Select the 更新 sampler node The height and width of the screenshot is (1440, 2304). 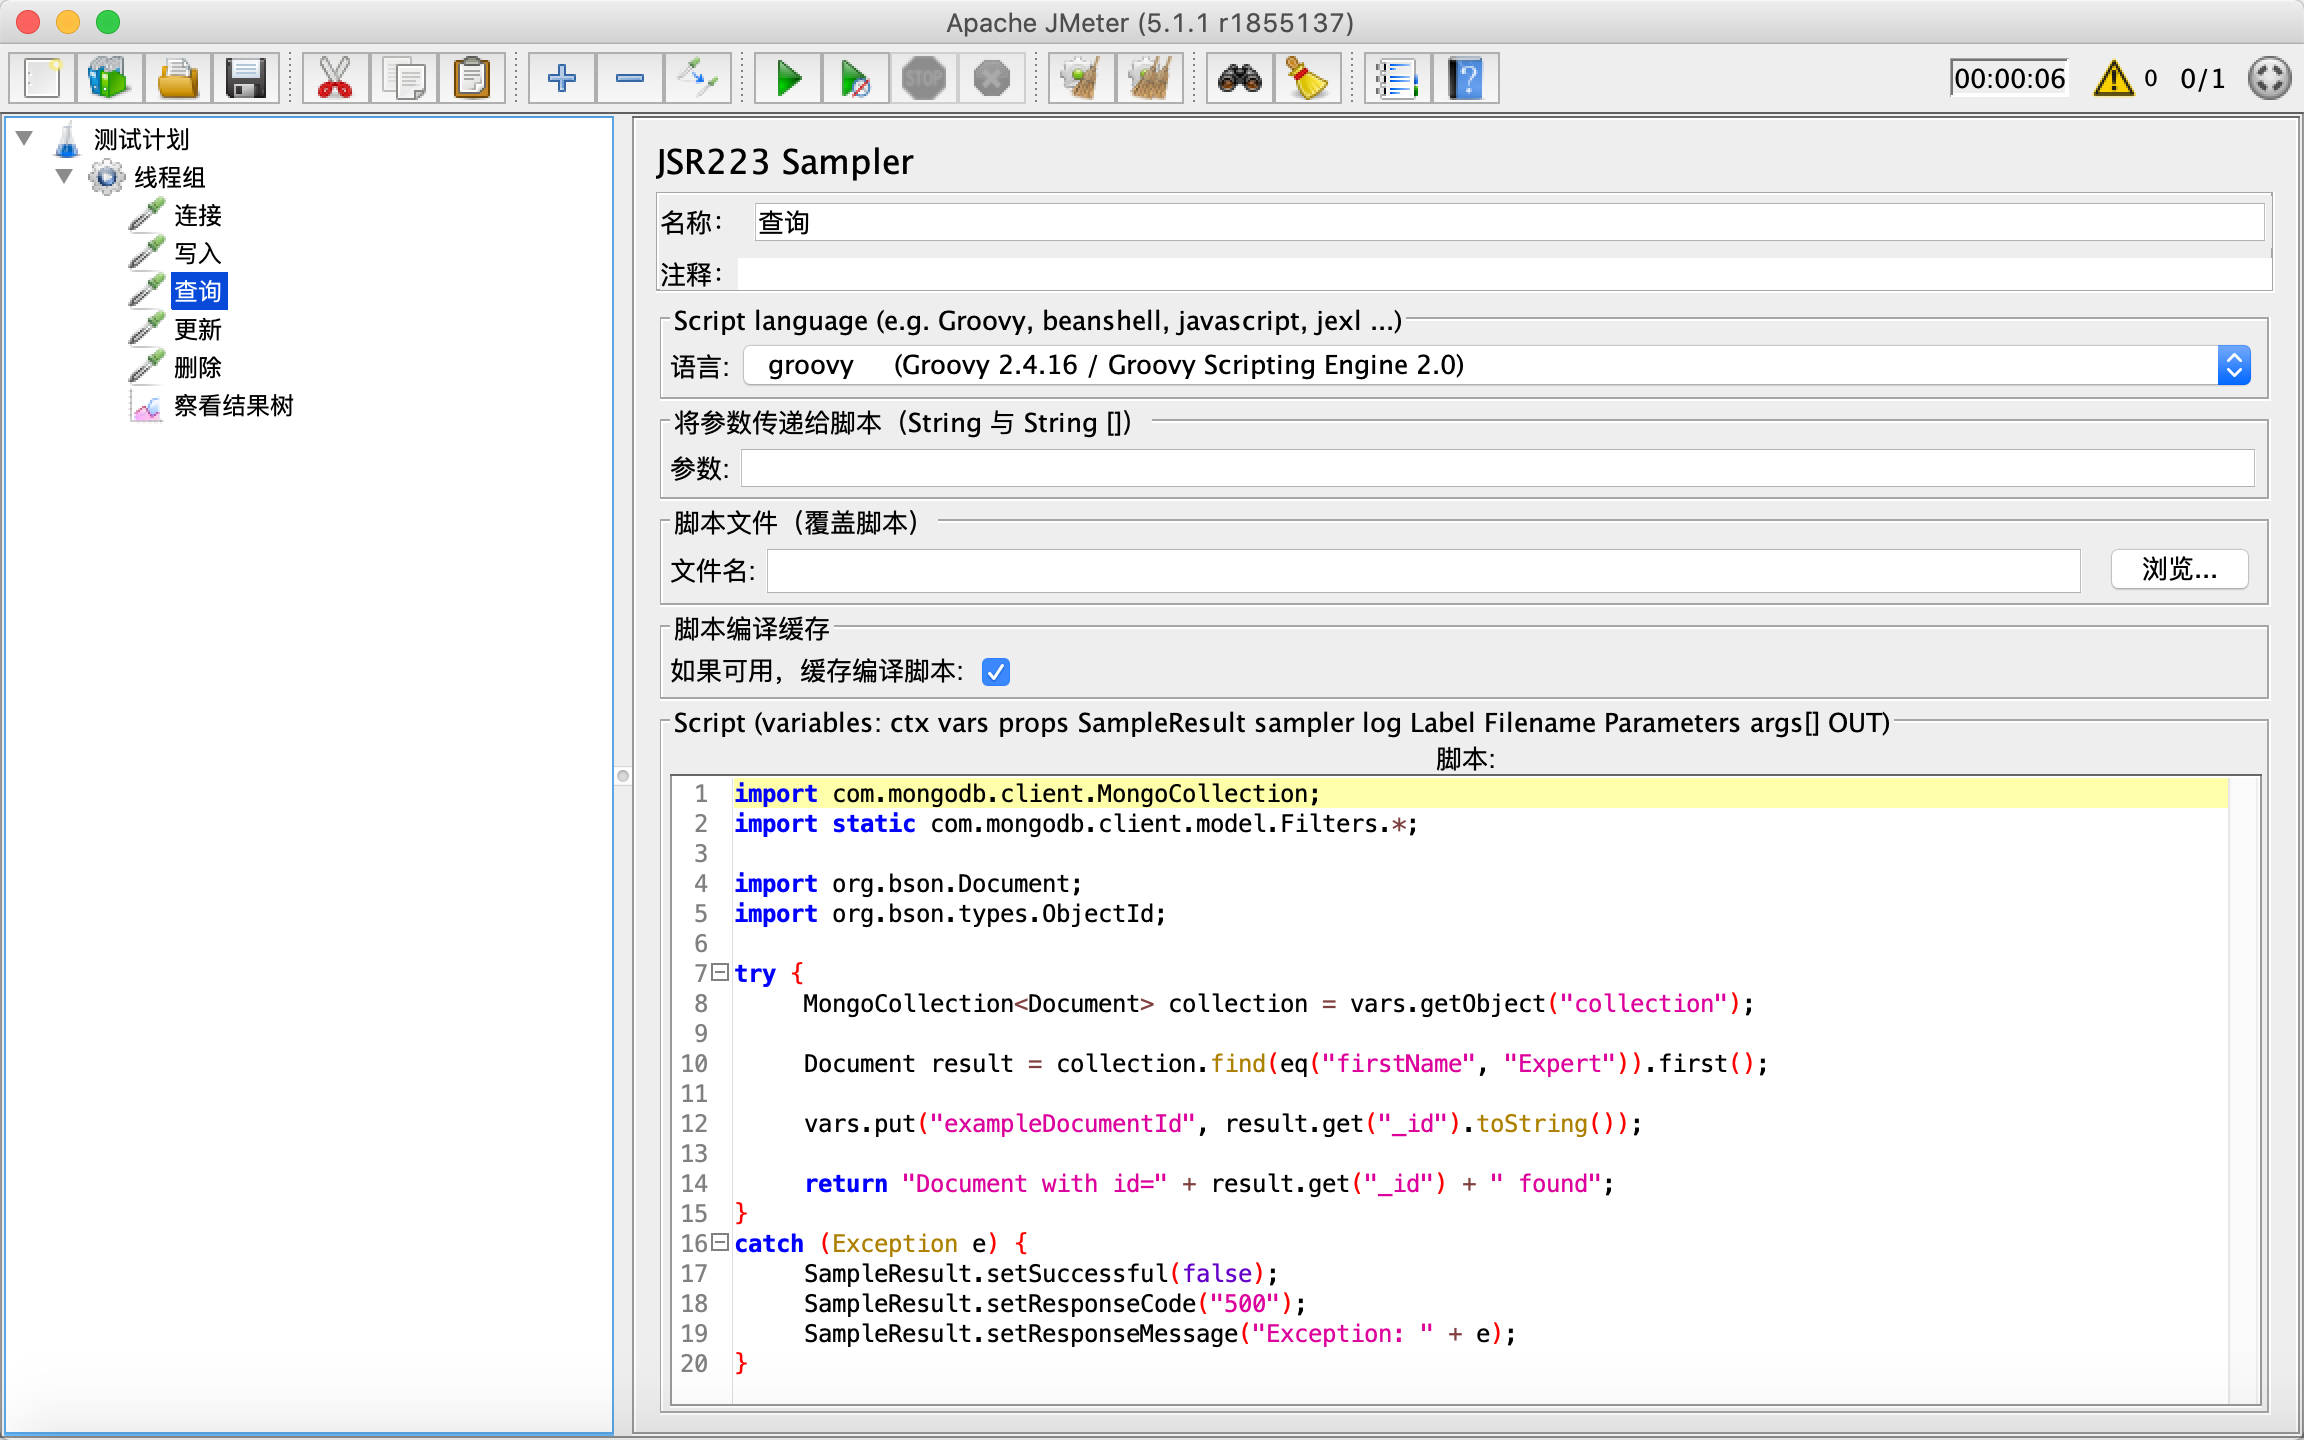[x=199, y=329]
